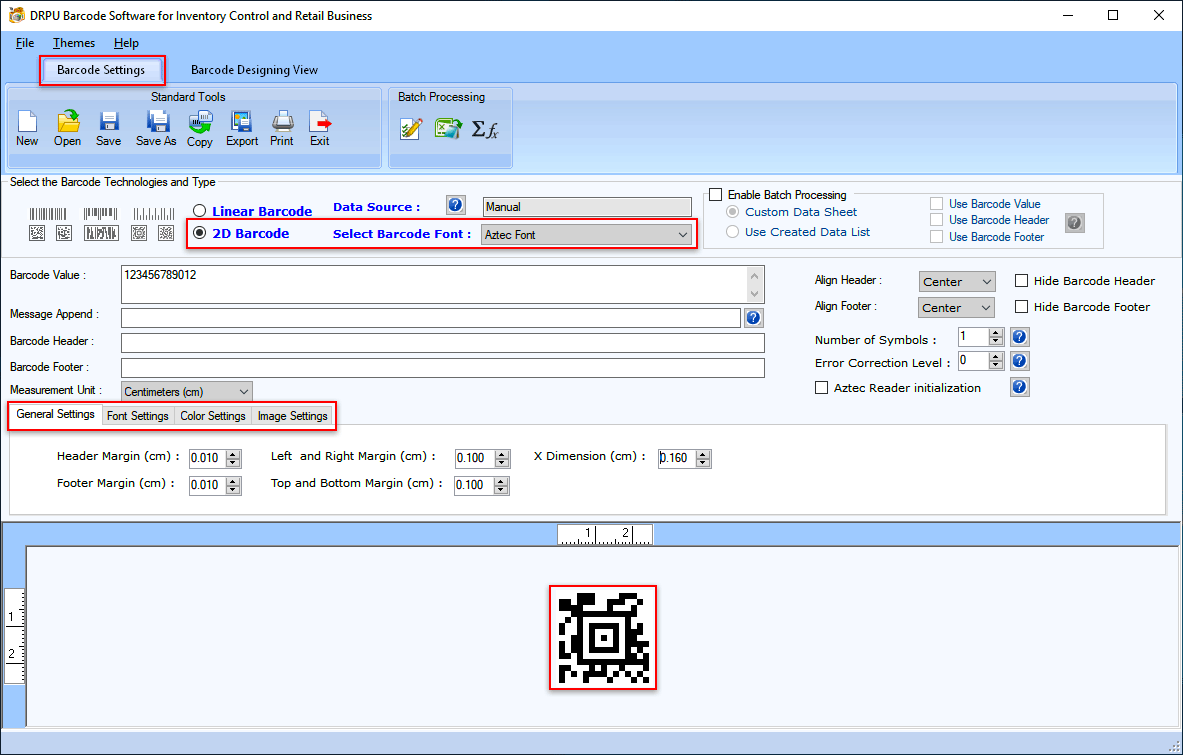Click the help icon for Error Correction Level
Image resolution: width=1183 pixels, height=755 pixels.
point(1019,362)
